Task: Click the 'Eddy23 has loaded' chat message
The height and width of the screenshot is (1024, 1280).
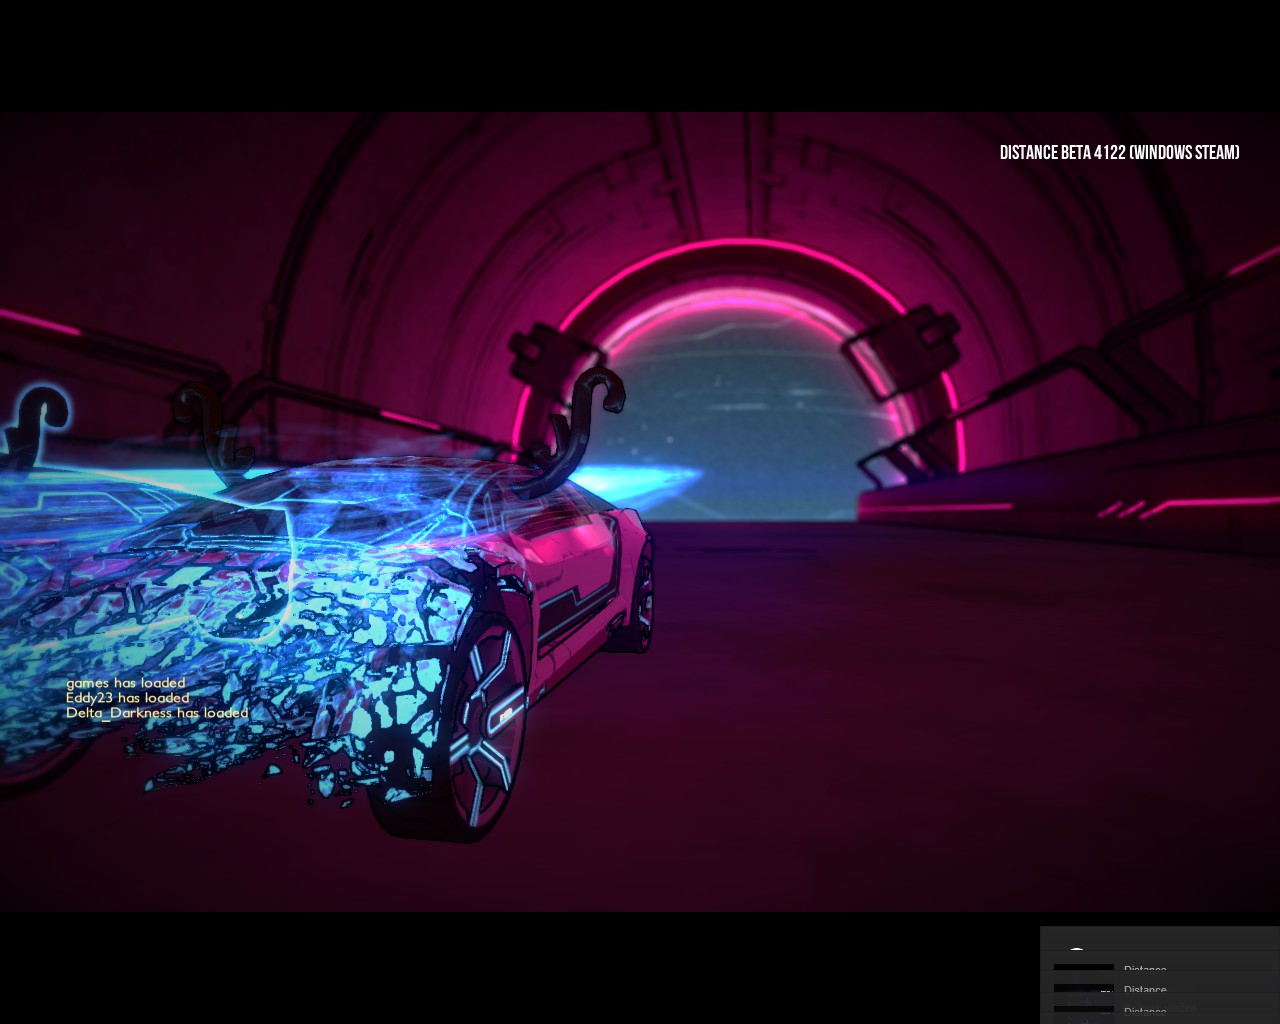Action: point(128,698)
